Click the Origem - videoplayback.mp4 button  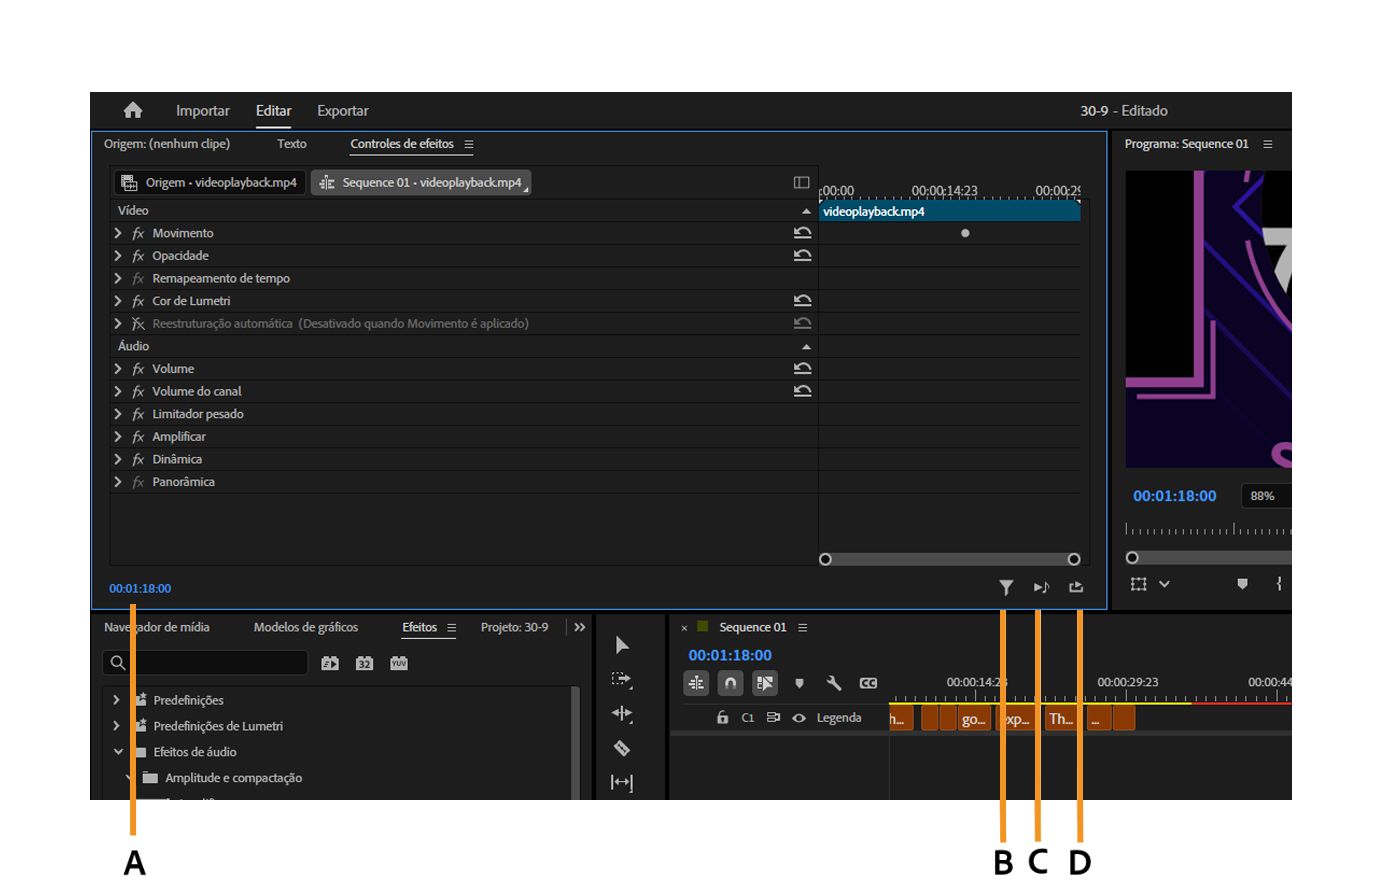click(209, 183)
